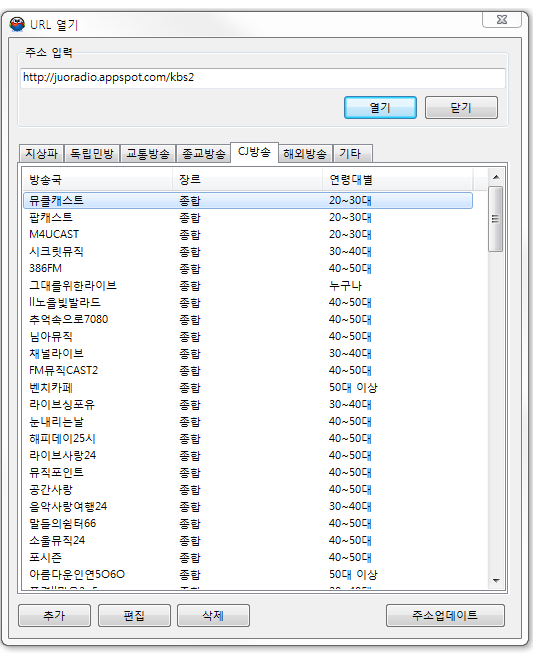Click the 닫기 button
535x660 pixels.
pyautogui.click(x=461, y=108)
